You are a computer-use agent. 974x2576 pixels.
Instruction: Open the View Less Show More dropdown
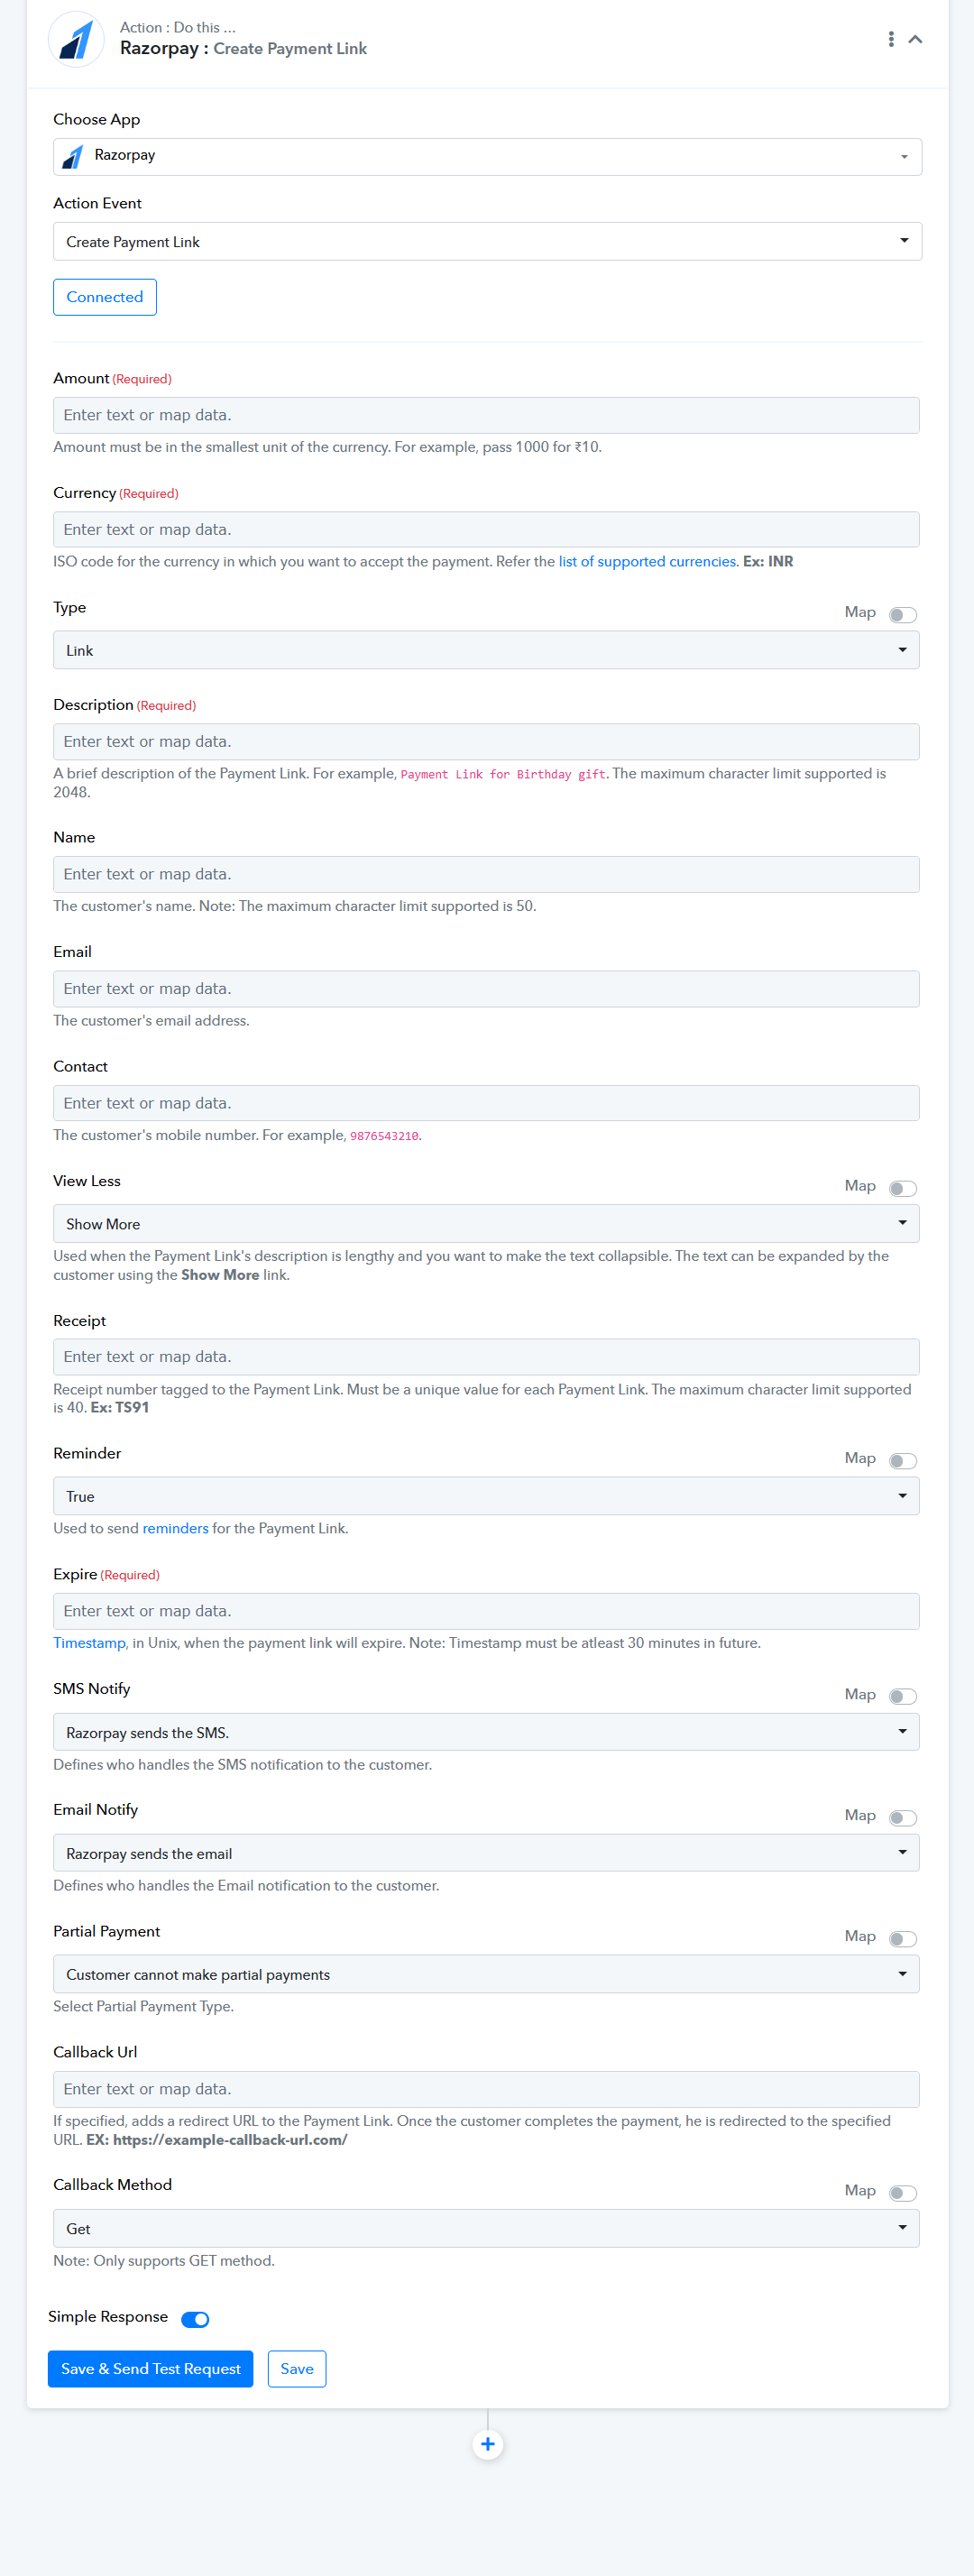486,1224
